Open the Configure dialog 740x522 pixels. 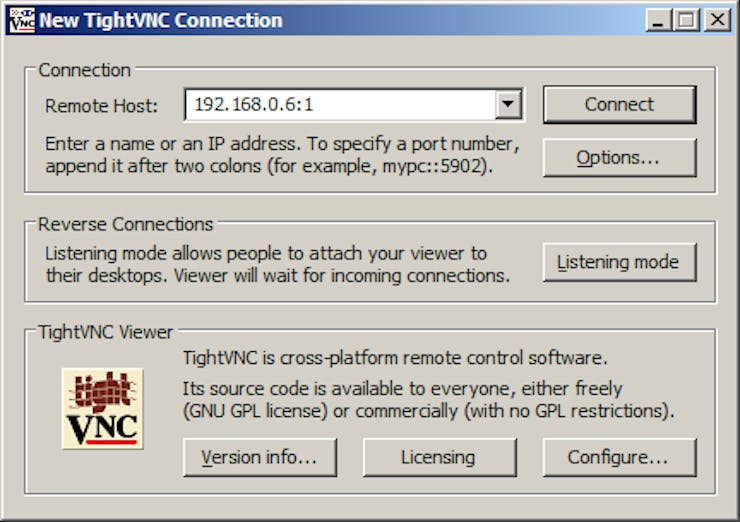coord(620,457)
